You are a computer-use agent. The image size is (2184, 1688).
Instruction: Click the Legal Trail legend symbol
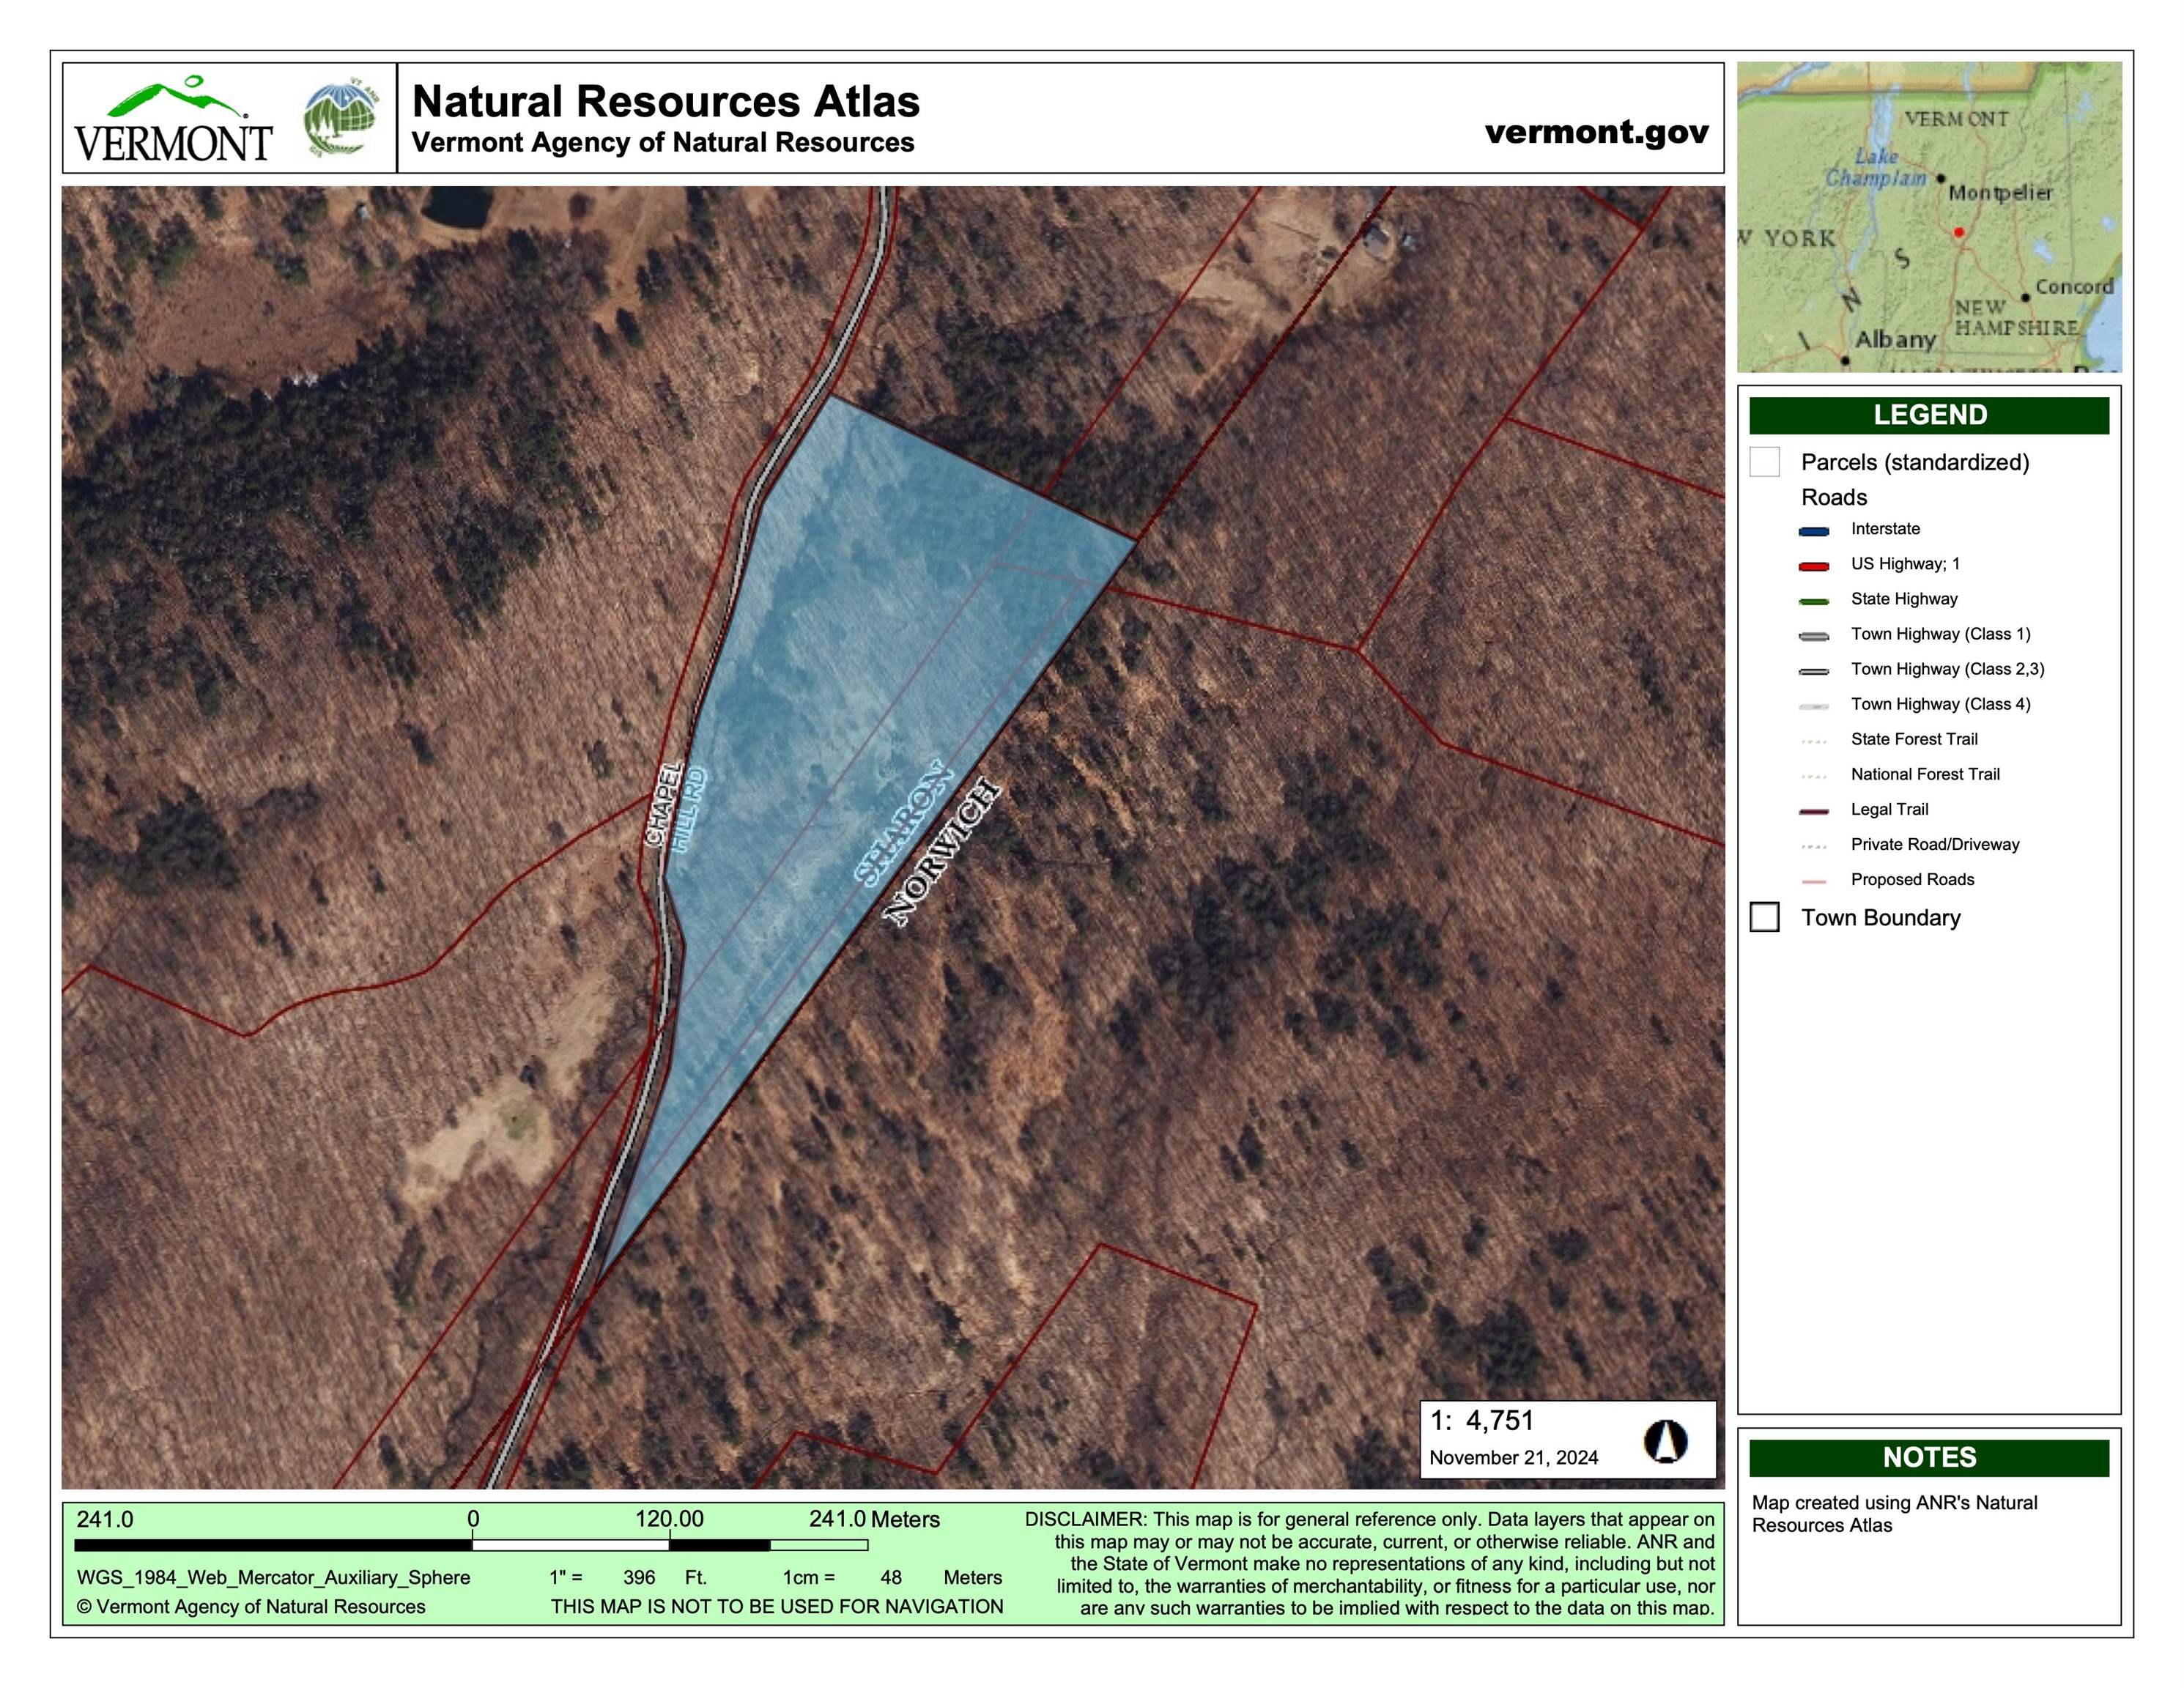pyautogui.click(x=1813, y=811)
